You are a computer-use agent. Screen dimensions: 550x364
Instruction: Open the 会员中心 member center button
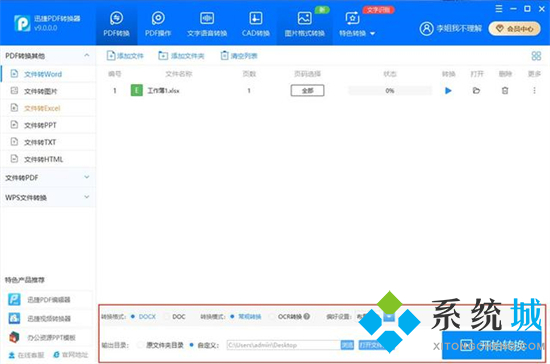[516, 29]
